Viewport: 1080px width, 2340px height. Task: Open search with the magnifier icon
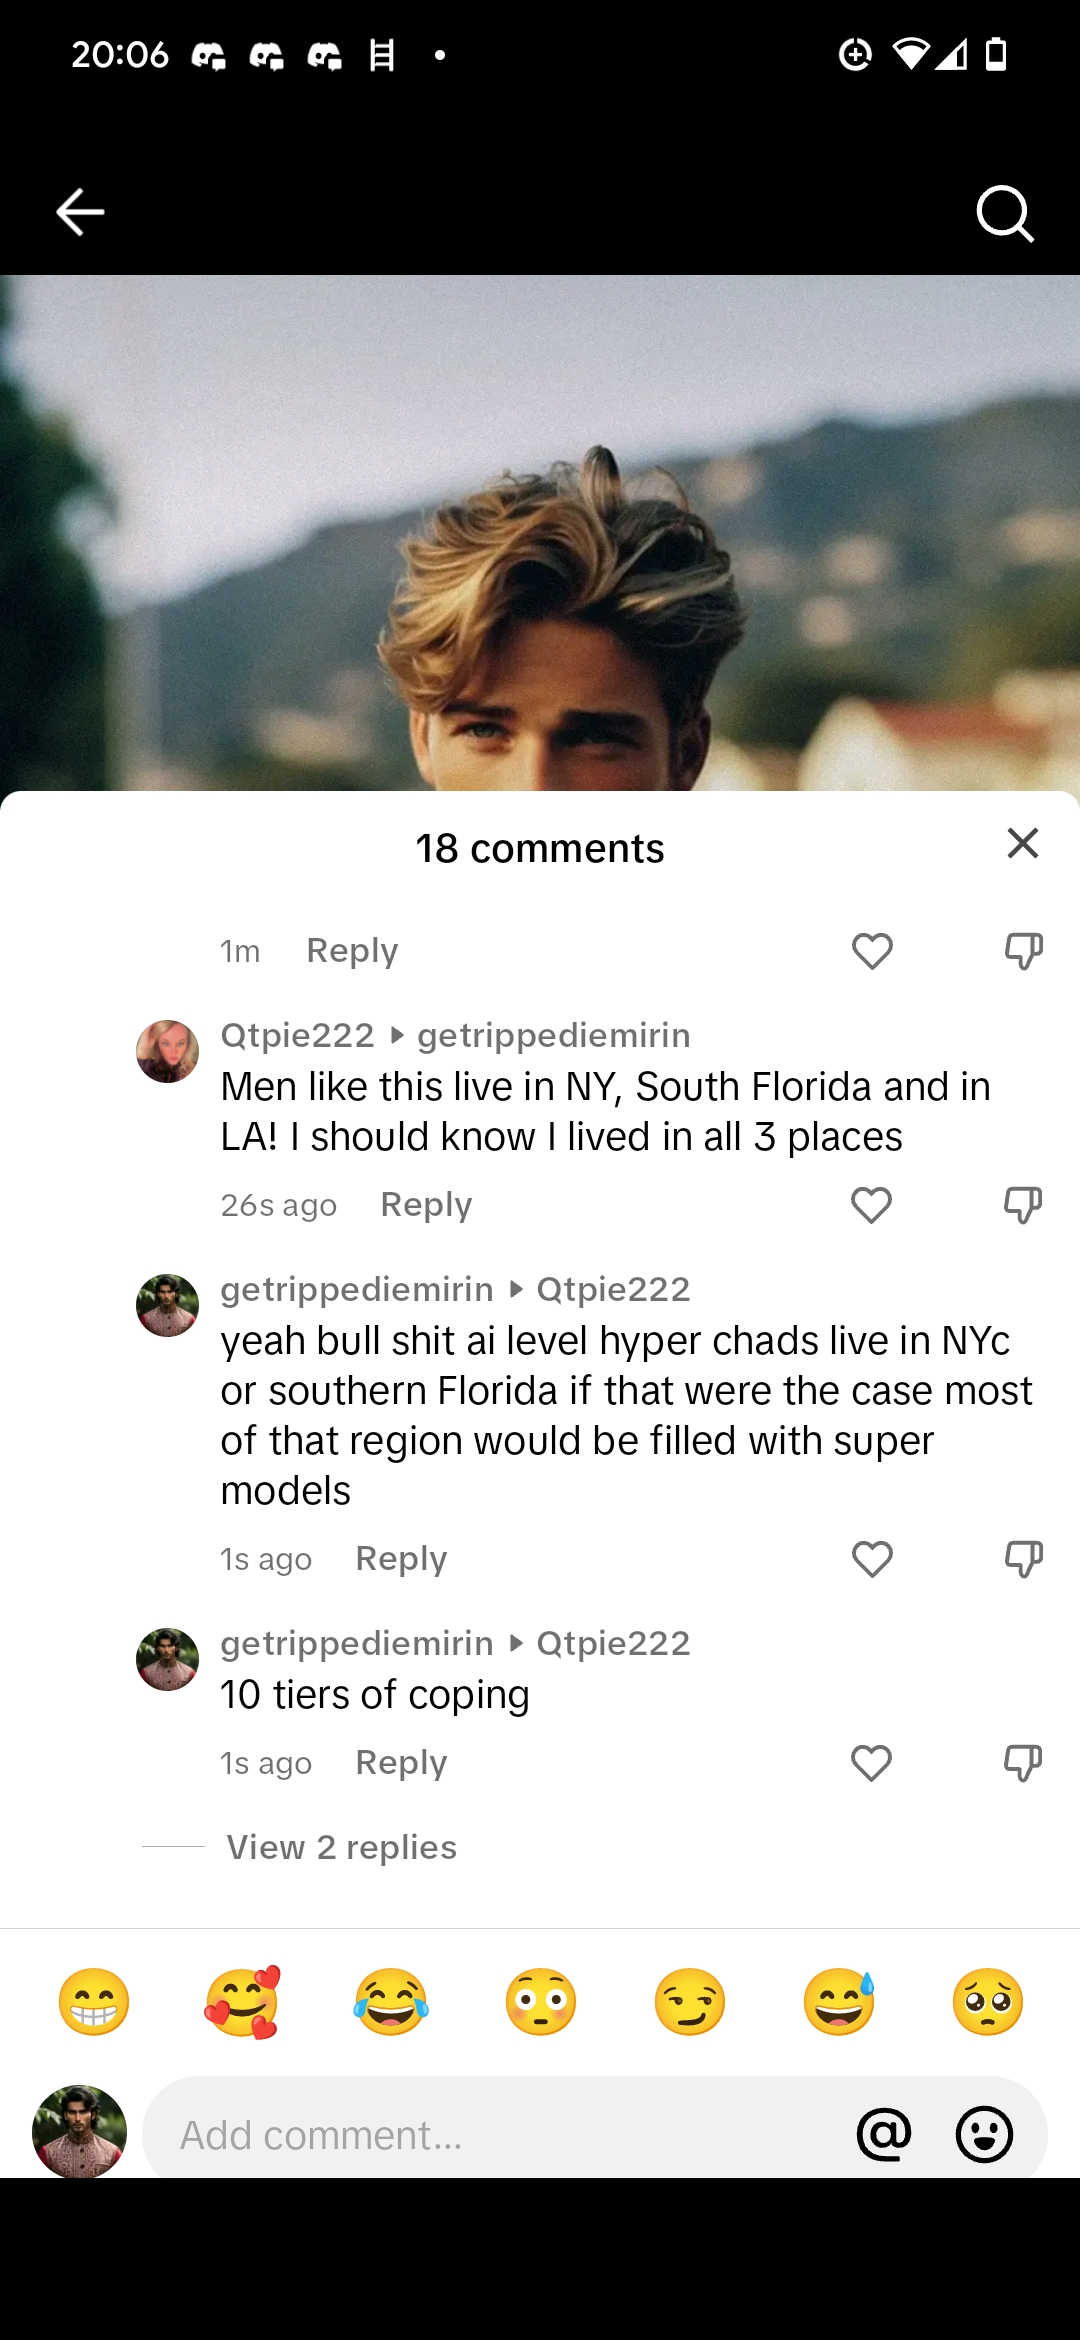(1004, 213)
